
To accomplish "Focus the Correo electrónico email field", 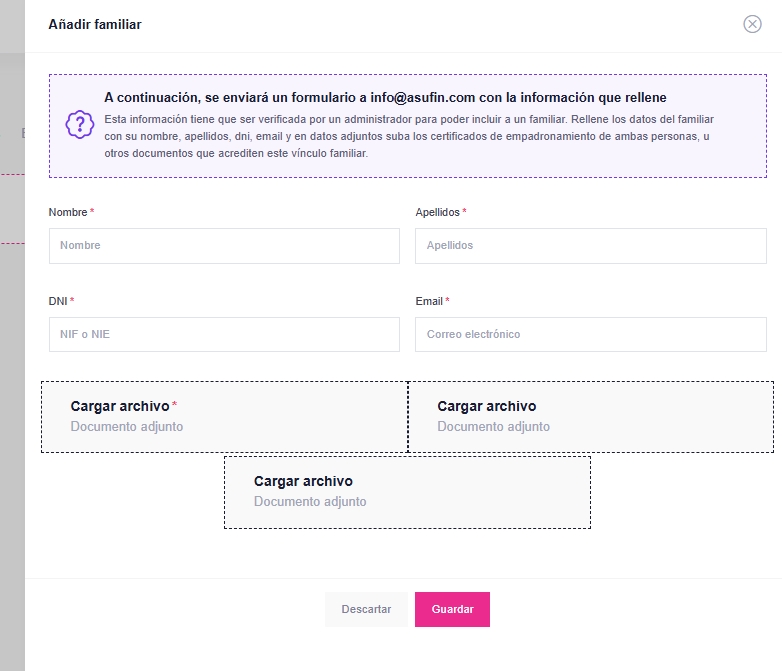I will pos(590,335).
